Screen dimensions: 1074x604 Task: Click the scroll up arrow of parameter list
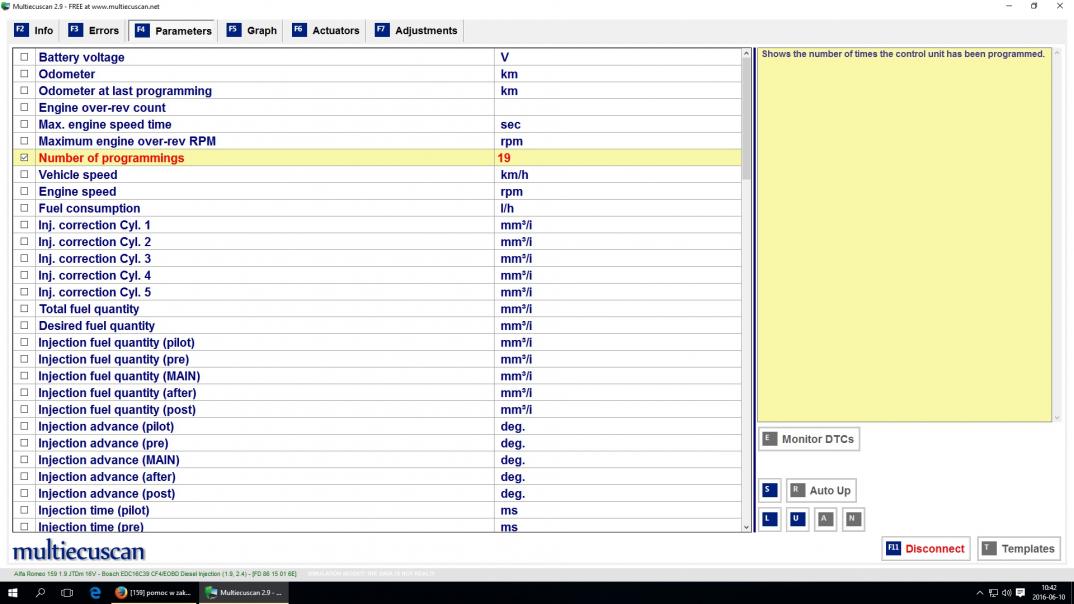pyautogui.click(x=747, y=53)
